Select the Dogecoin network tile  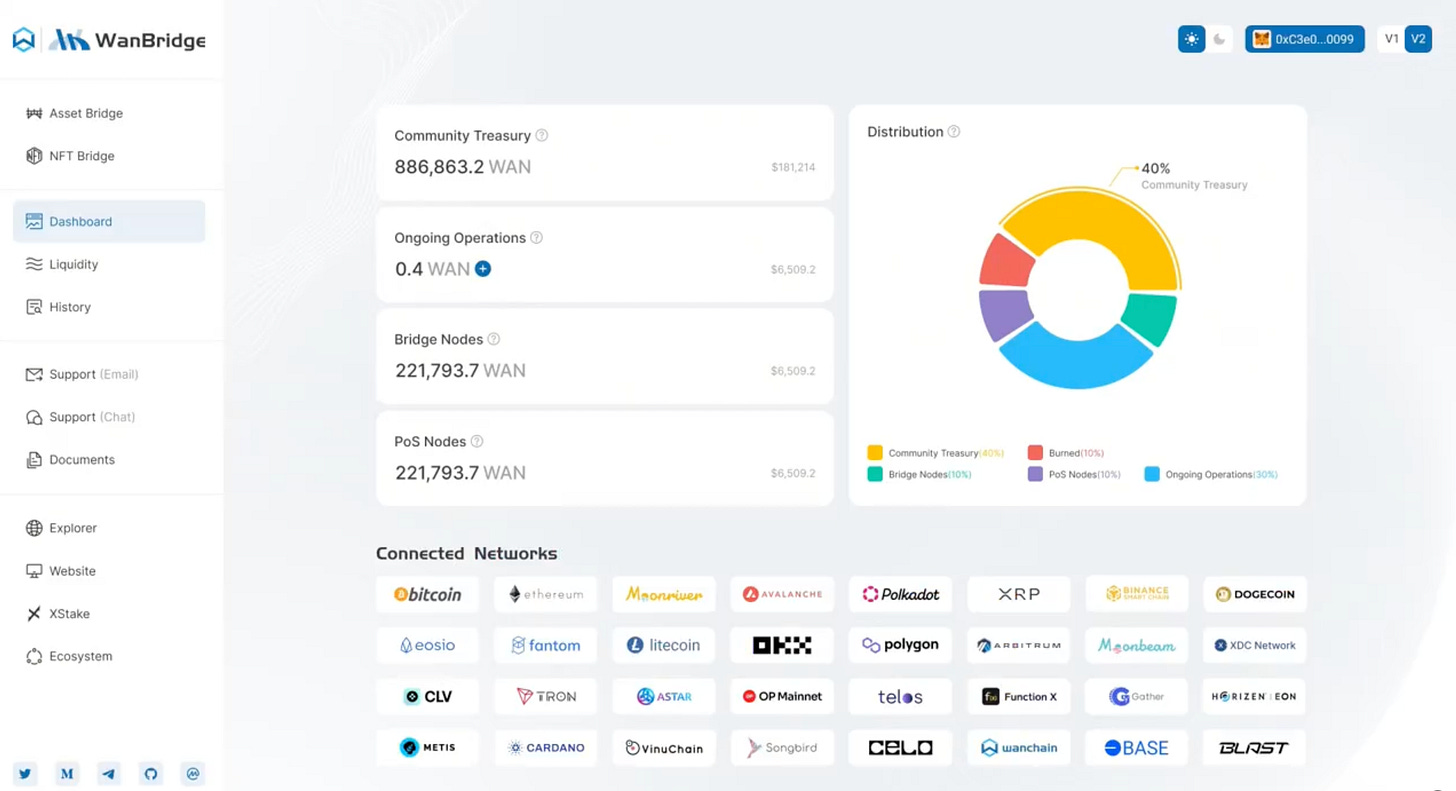click(x=1255, y=594)
